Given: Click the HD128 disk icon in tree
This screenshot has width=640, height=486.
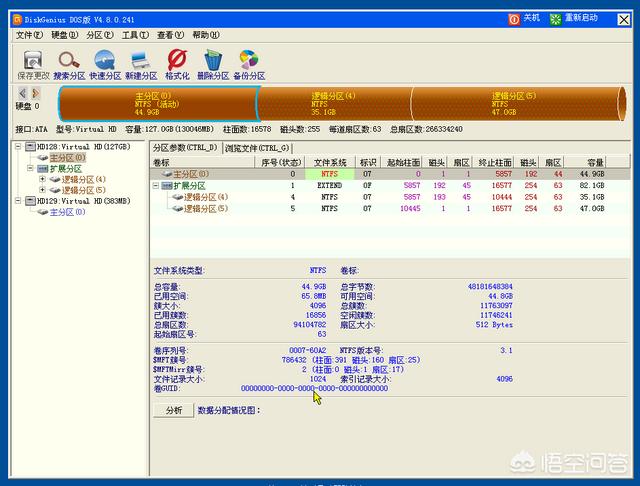Looking at the screenshot, I should [x=31, y=146].
